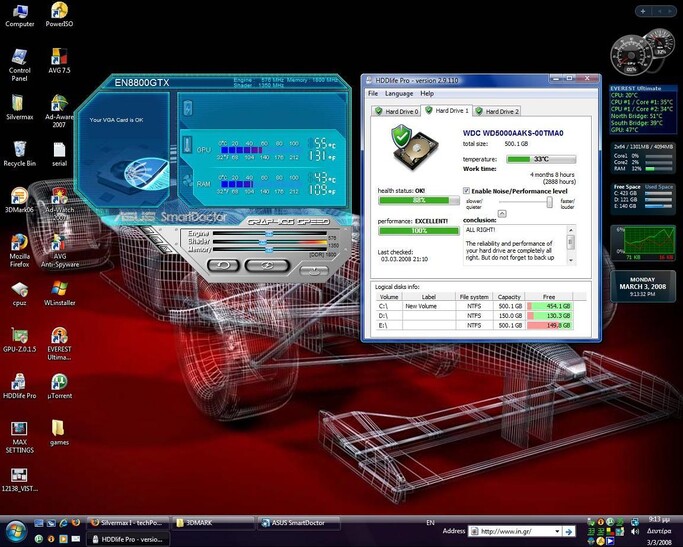Expand the noise level arrow under slider
Screen dimensions: 683x547
[502, 213]
